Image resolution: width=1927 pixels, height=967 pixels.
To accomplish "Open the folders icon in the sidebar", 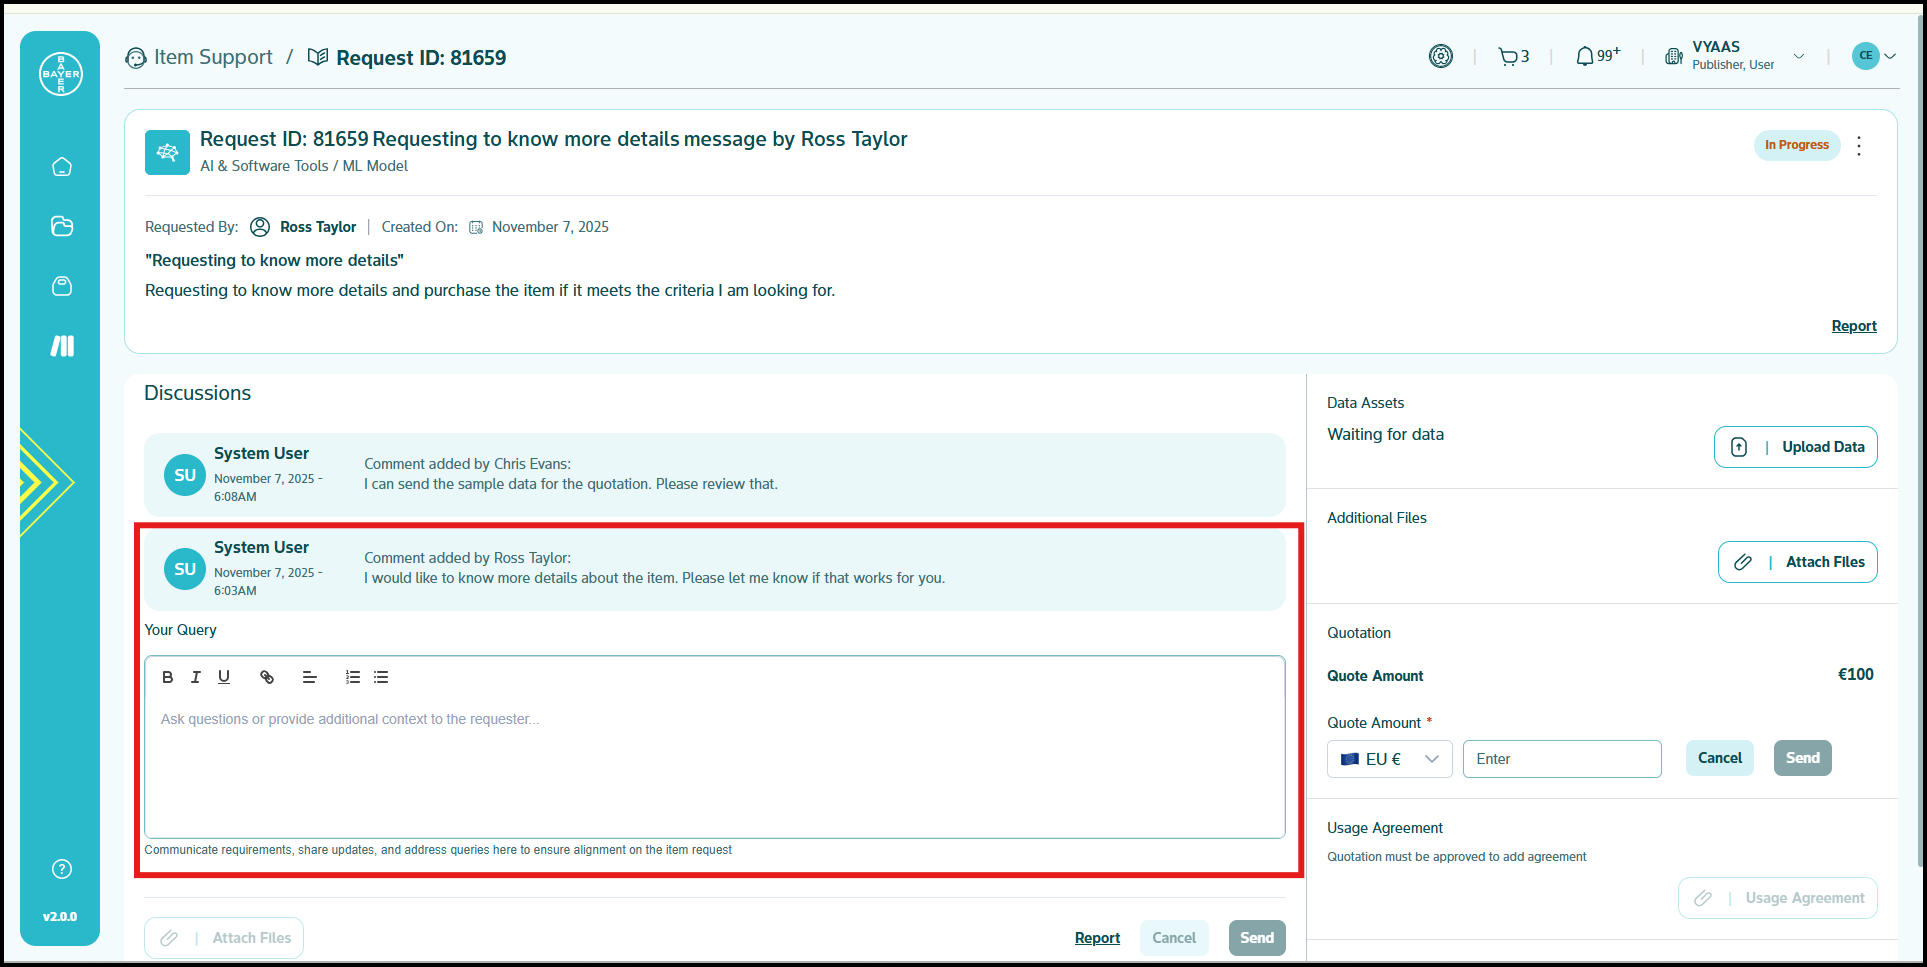I will coord(62,226).
